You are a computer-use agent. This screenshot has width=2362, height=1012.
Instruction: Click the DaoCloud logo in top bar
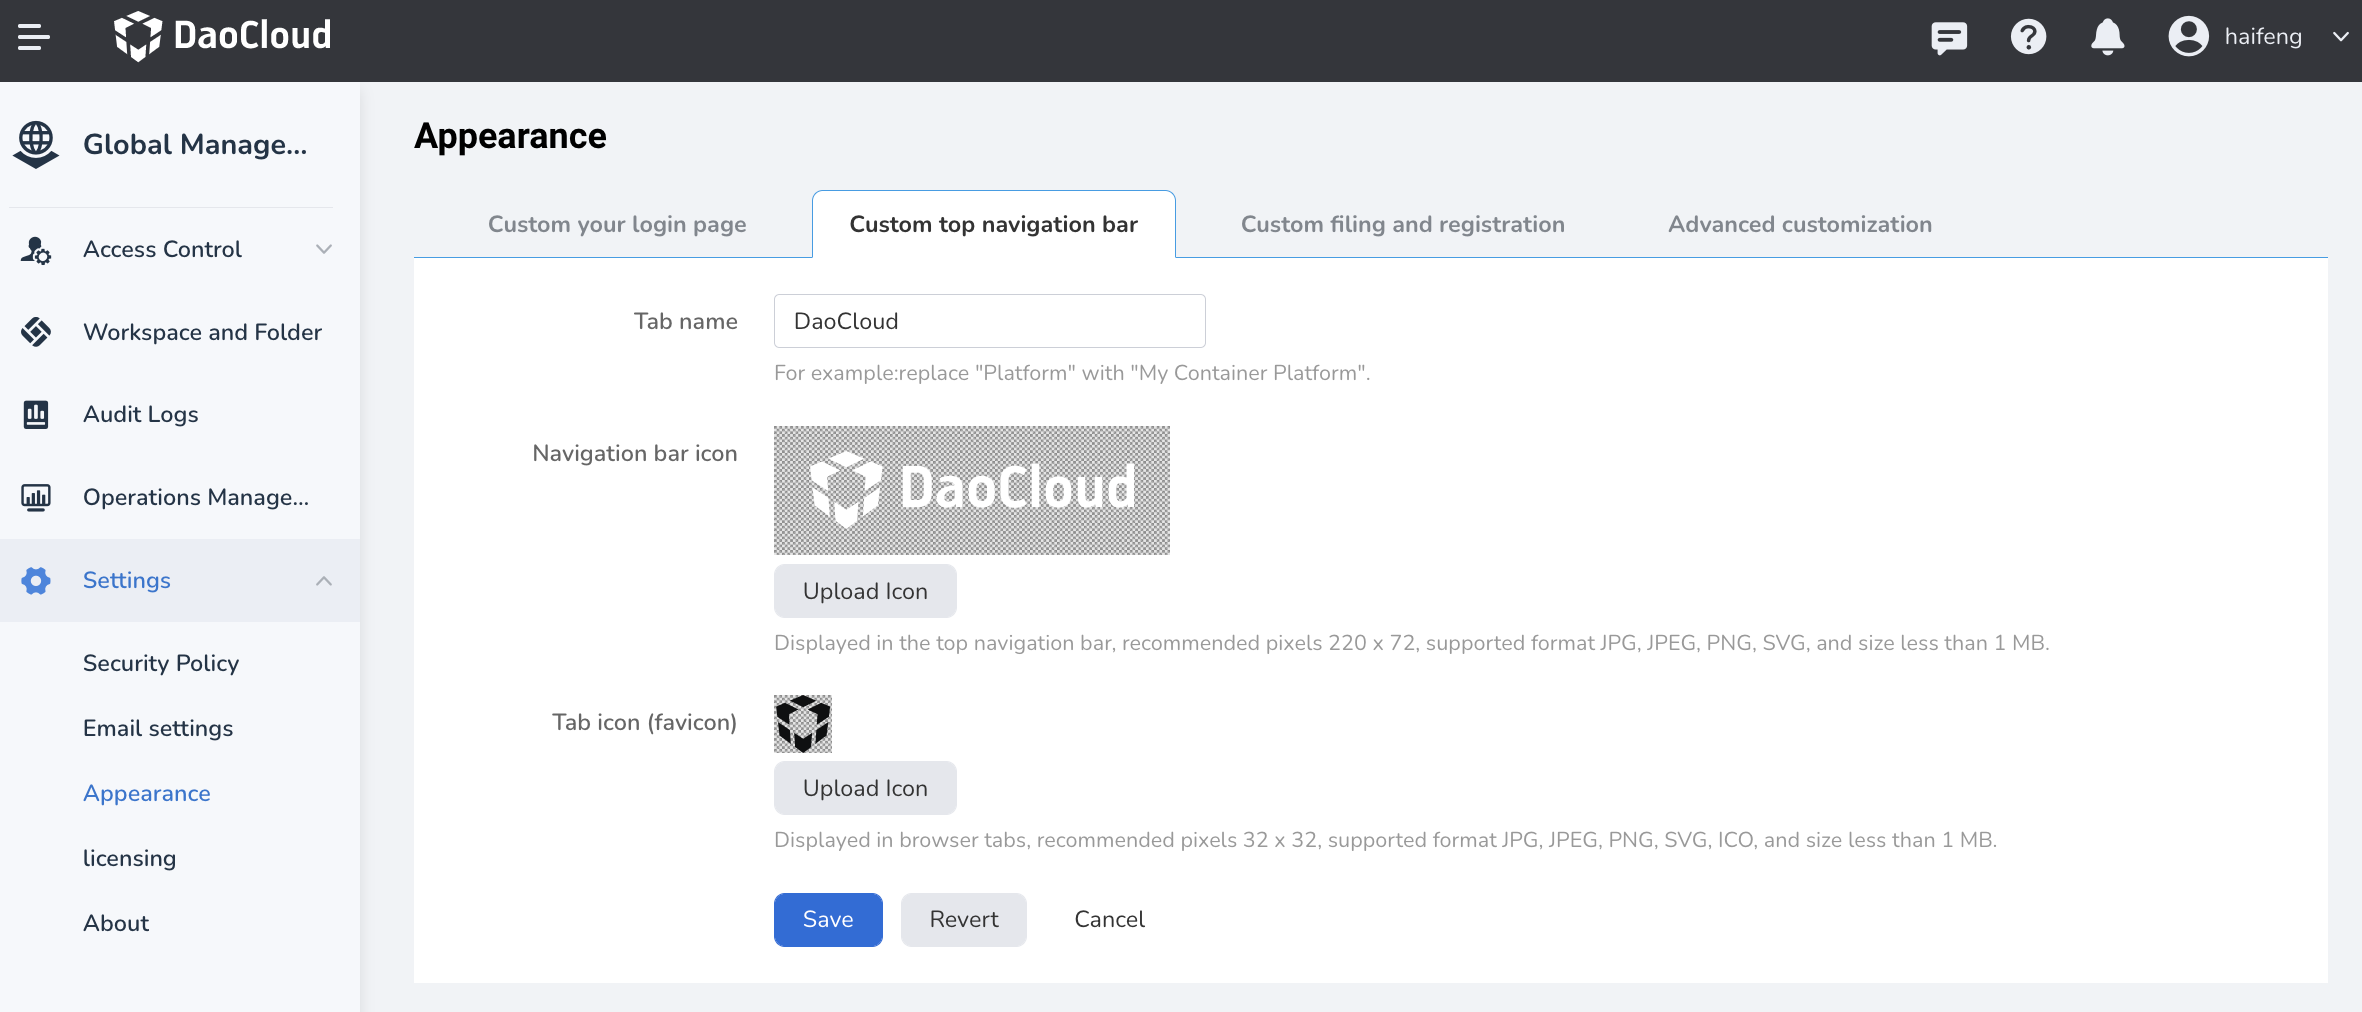point(222,36)
